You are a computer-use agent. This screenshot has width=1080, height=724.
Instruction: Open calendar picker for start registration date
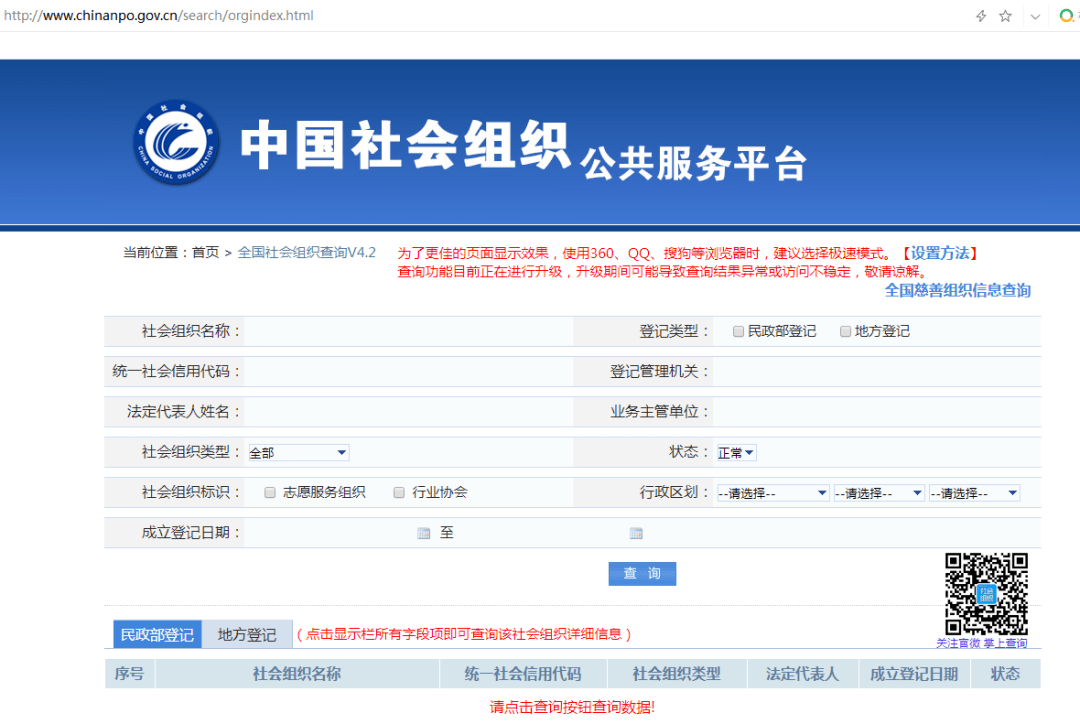424,533
